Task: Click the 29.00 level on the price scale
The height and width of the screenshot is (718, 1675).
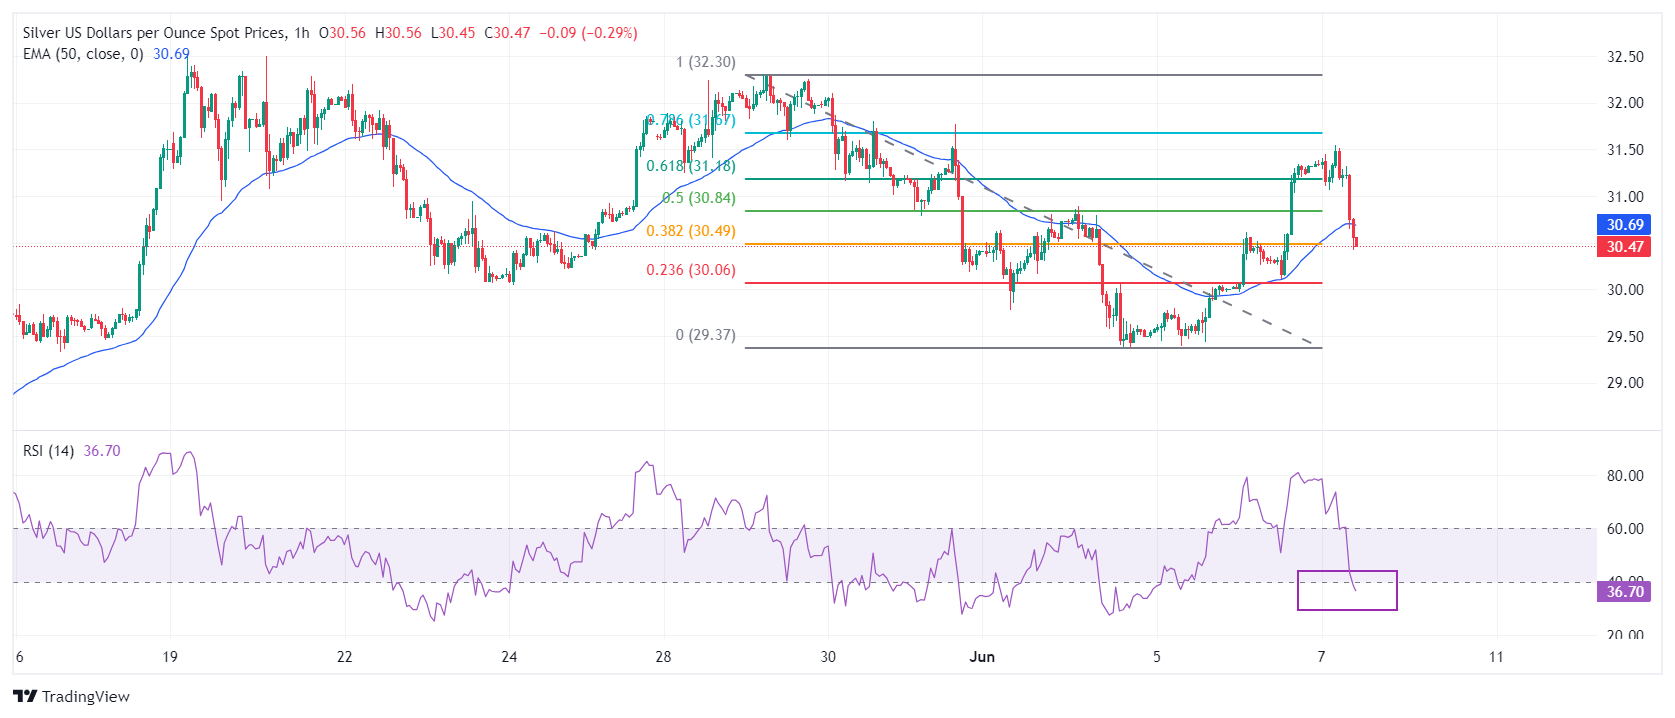Action: pyautogui.click(x=1625, y=383)
